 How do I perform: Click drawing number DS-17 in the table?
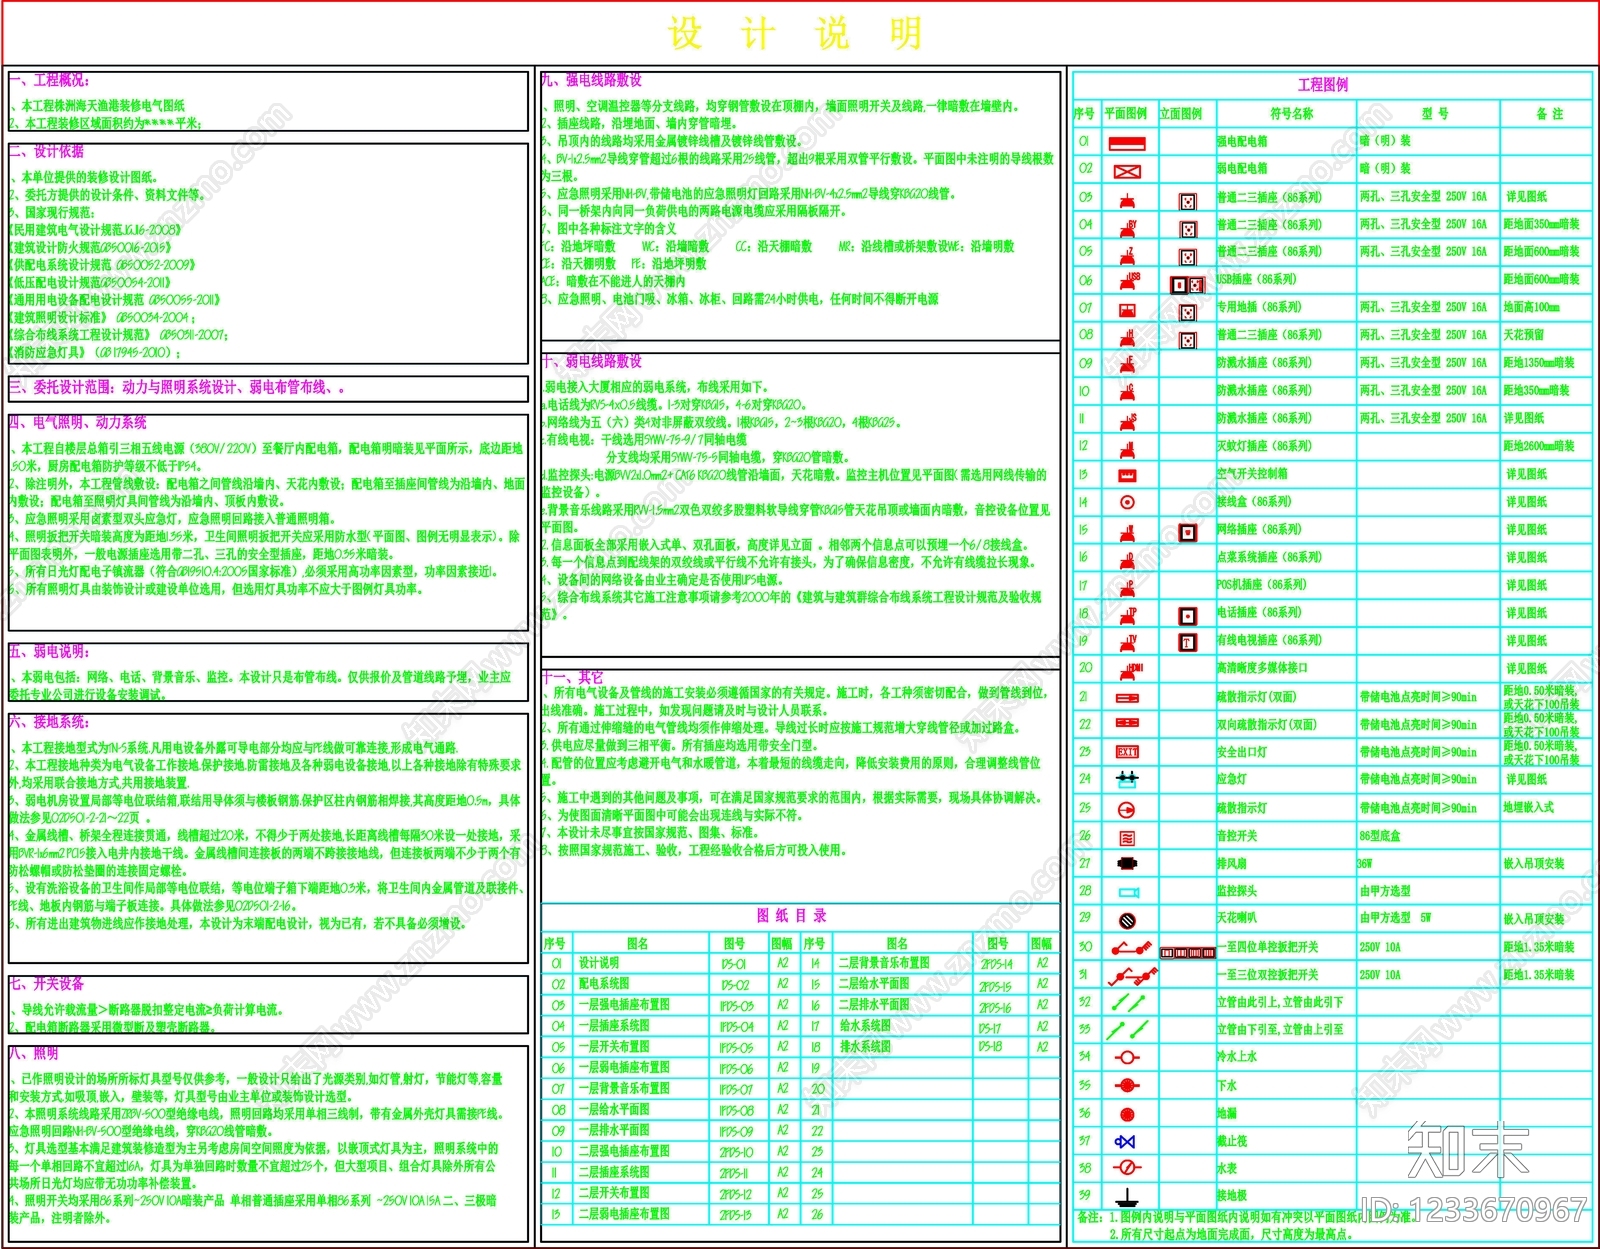tap(989, 1027)
